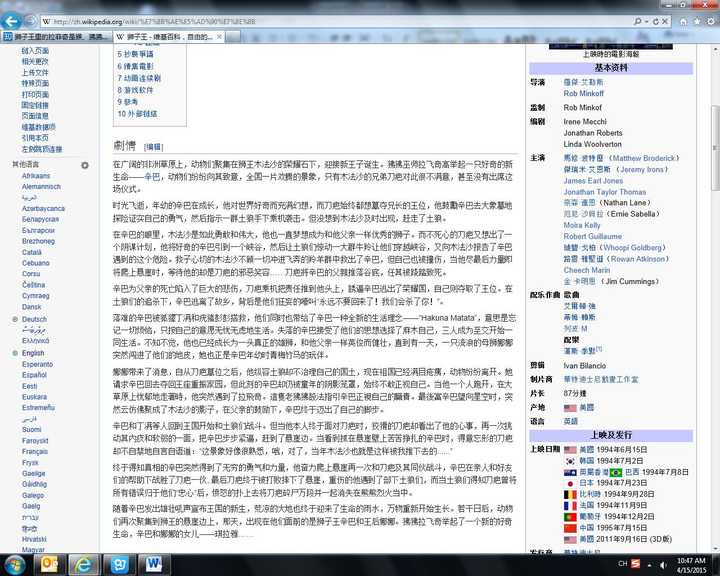The image size is (720, 576).
Task: Click the address bar search magnifier icon
Action: click(x=638, y=21)
